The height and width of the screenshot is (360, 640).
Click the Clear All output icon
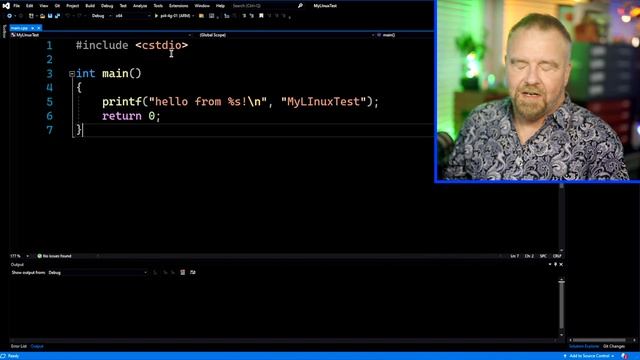pos(183,272)
